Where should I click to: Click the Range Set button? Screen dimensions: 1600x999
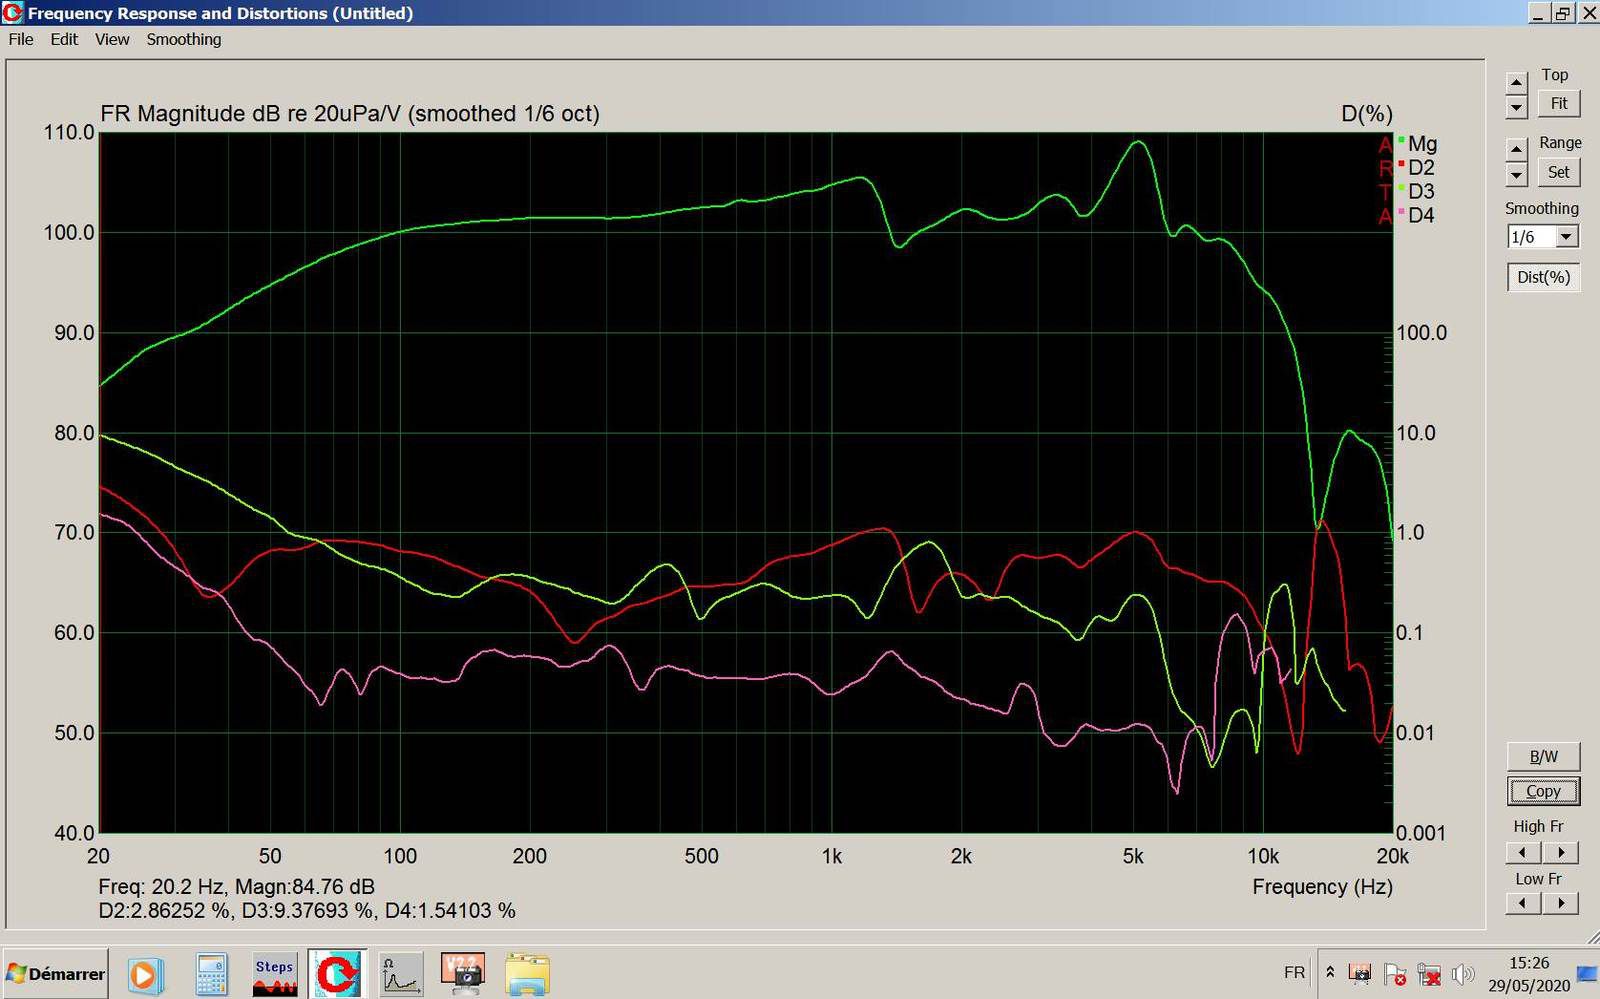(1559, 172)
